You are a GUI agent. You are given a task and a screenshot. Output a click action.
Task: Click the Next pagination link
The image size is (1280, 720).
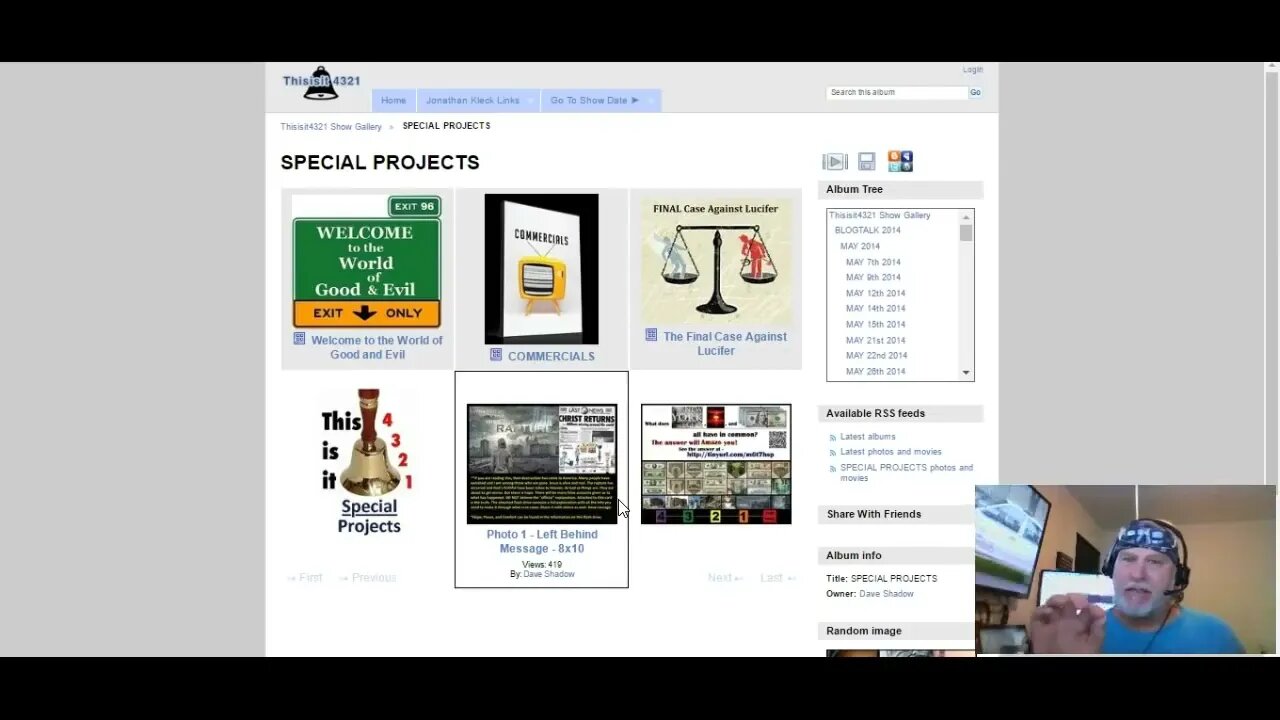725,578
